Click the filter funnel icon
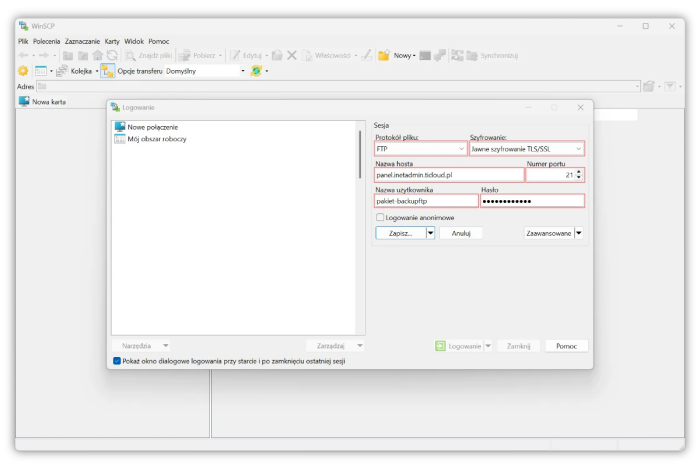This screenshot has height=469, width=700. [670, 86]
